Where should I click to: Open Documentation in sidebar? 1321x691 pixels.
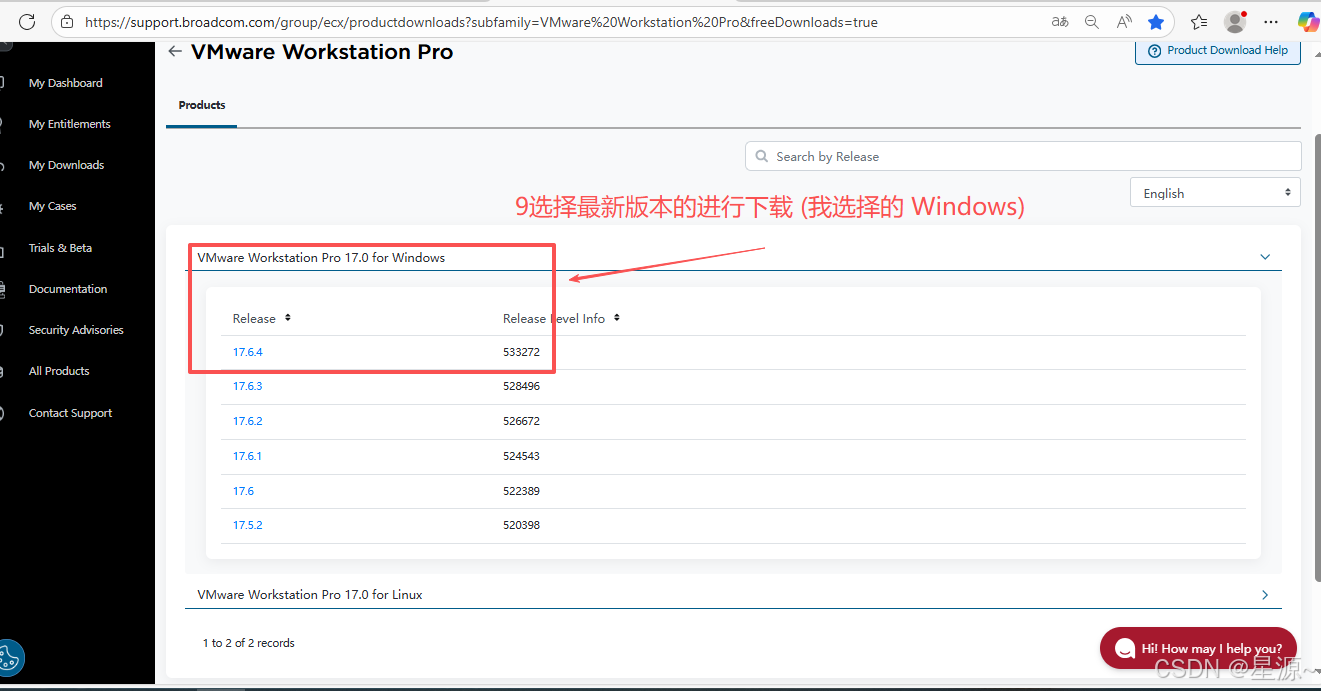68,289
